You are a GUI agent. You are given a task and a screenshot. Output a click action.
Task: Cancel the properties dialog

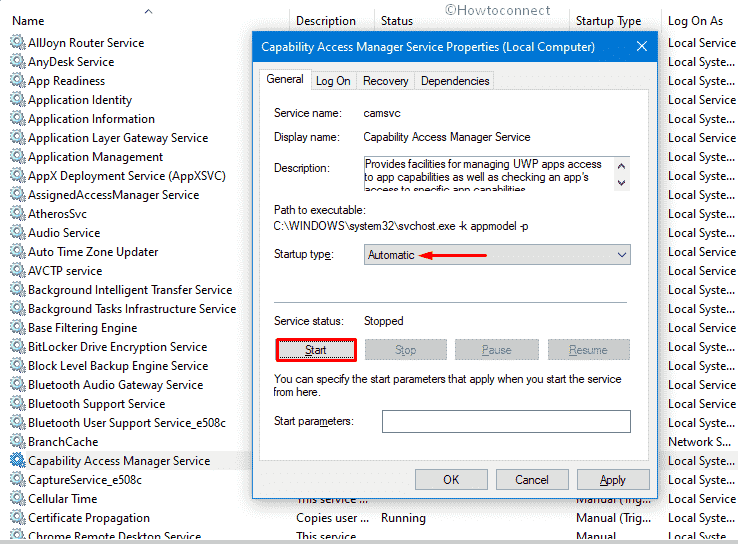tap(532, 480)
